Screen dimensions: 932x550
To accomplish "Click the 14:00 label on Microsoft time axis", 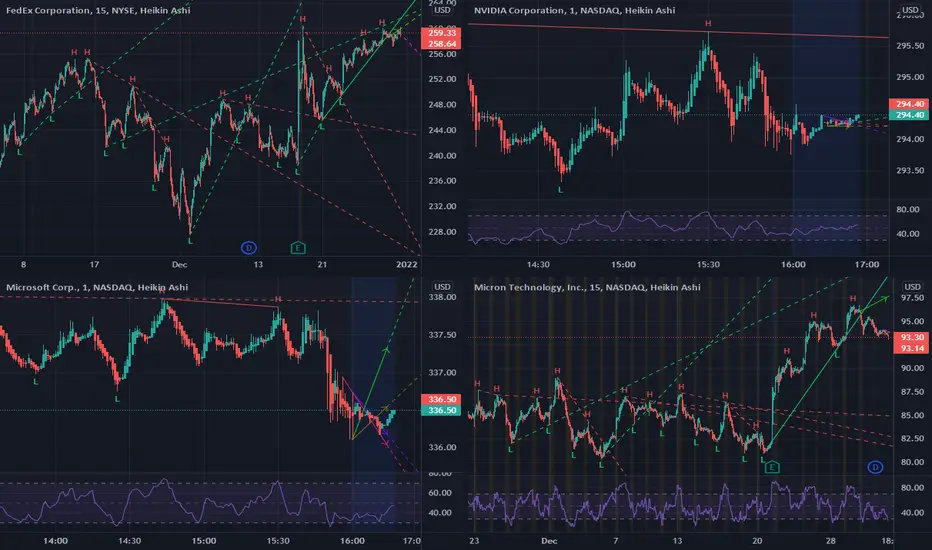I will point(55,541).
